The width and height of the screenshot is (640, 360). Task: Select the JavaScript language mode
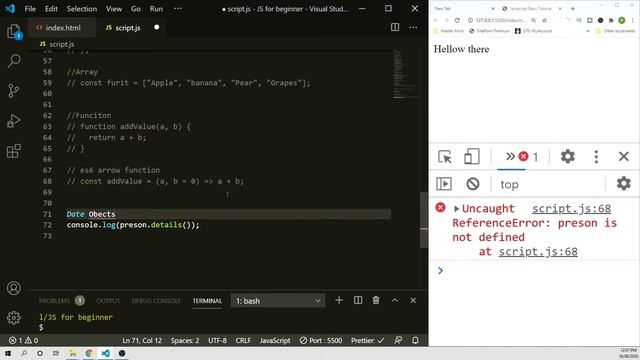click(x=275, y=340)
